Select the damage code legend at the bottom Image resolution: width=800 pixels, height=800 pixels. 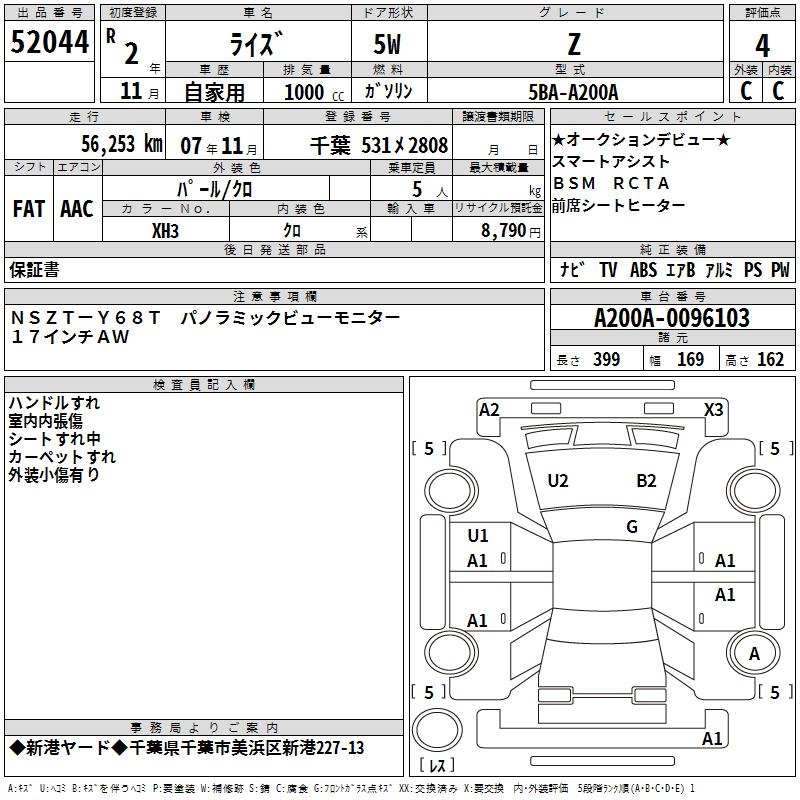coord(351,788)
